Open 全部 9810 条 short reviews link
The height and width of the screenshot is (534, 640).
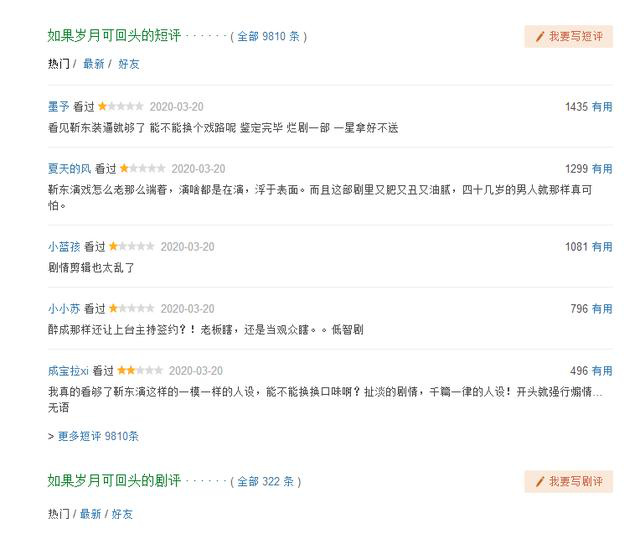[x=269, y=36]
